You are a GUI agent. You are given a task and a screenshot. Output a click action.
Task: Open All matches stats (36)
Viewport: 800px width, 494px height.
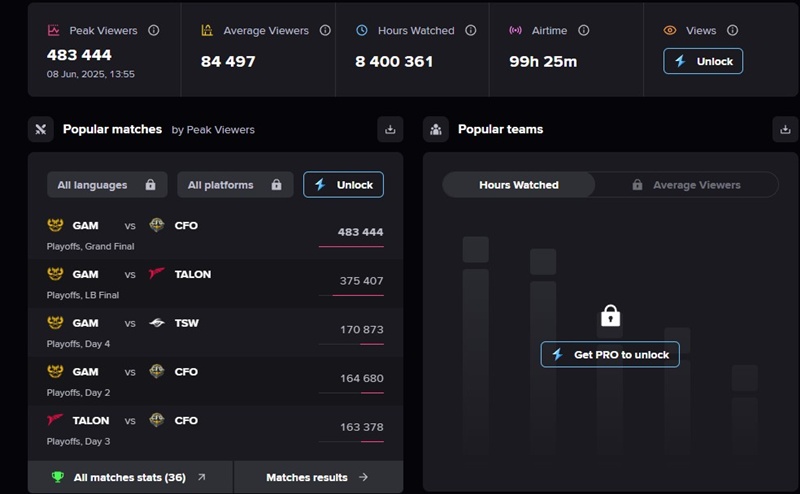[x=131, y=477]
